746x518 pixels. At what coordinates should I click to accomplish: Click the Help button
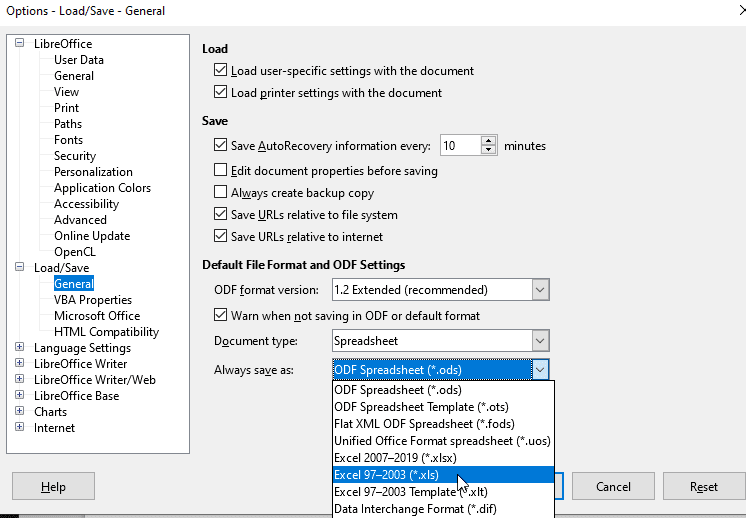[53, 486]
